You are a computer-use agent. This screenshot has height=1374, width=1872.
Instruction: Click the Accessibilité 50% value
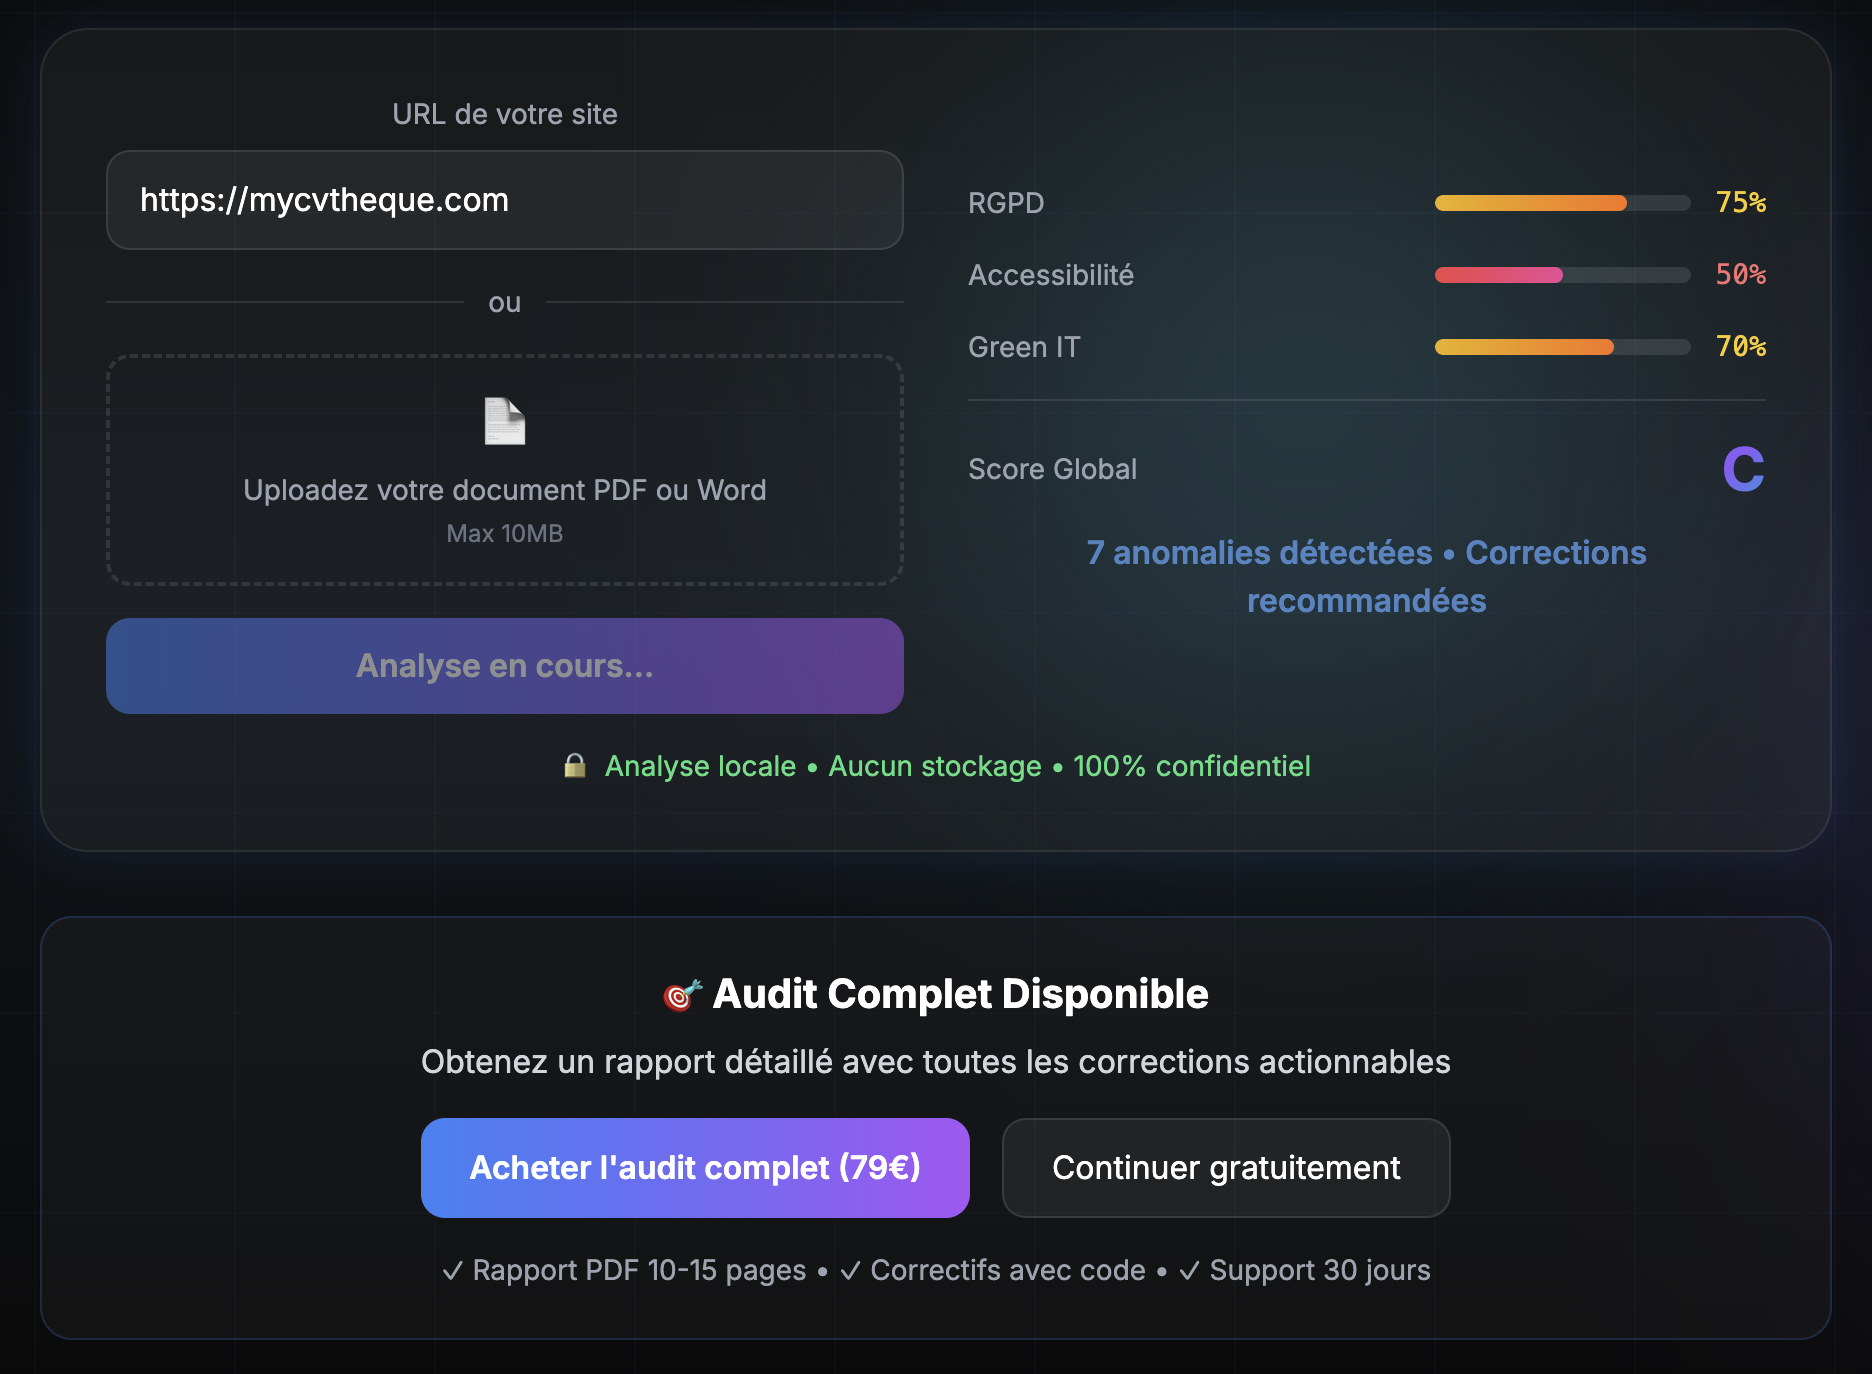[1741, 275]
